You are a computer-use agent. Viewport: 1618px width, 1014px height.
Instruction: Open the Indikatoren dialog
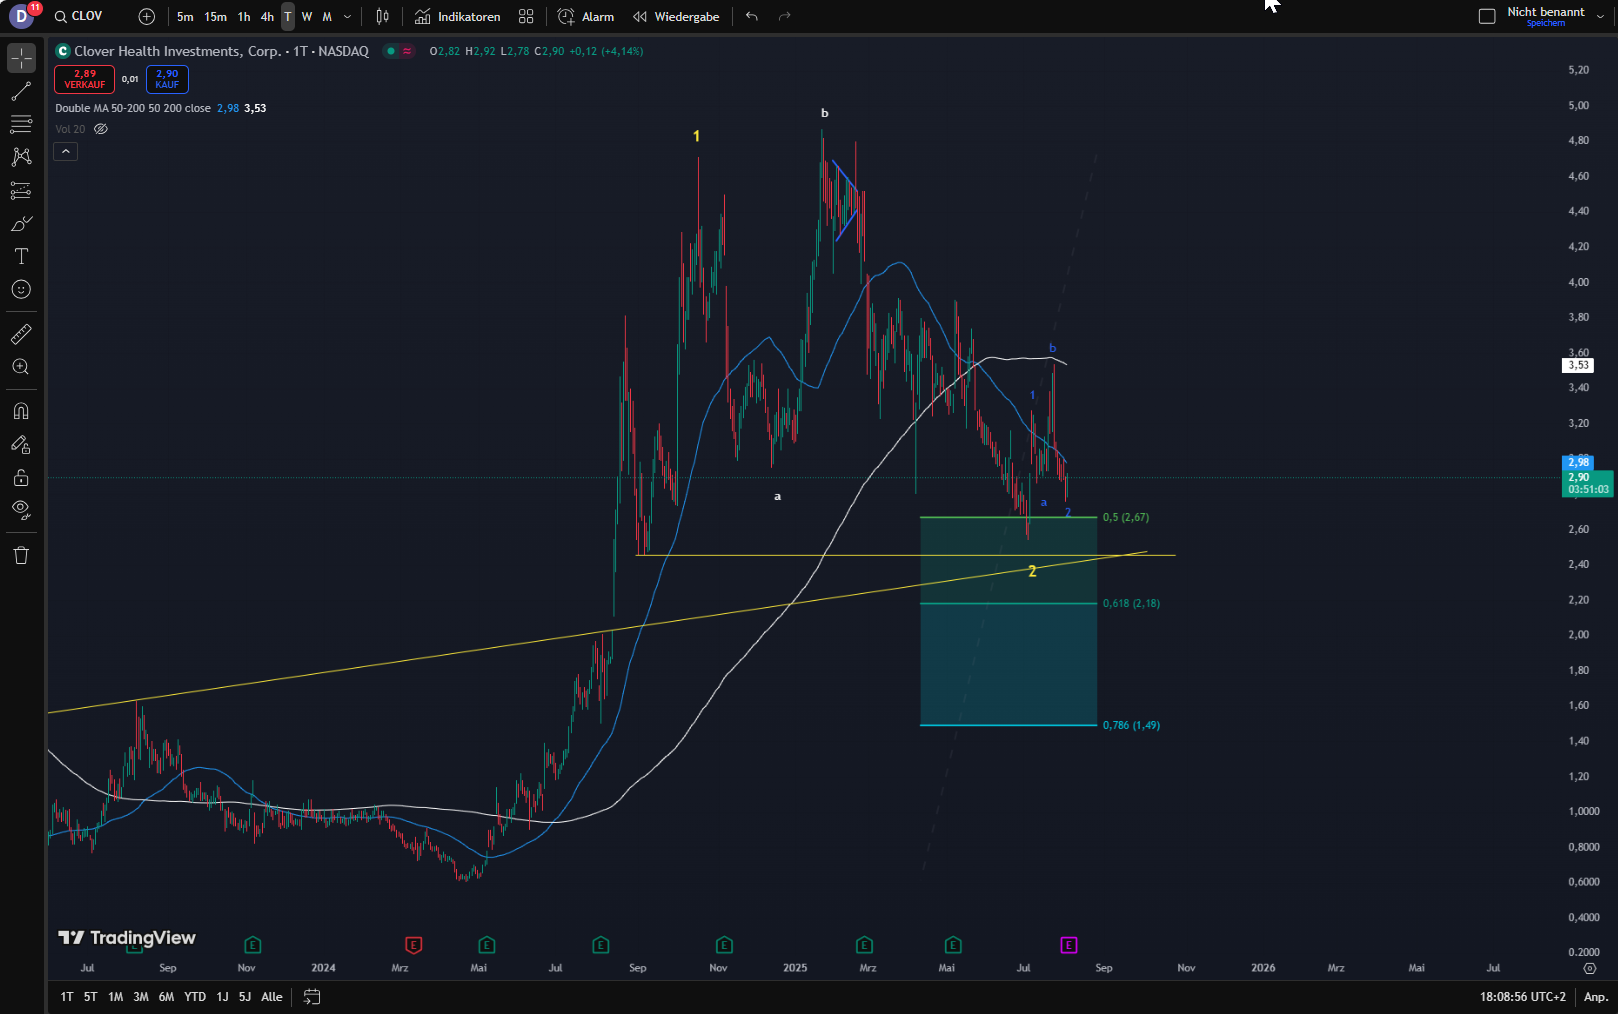pyautogui.click(x=458, y=17)
